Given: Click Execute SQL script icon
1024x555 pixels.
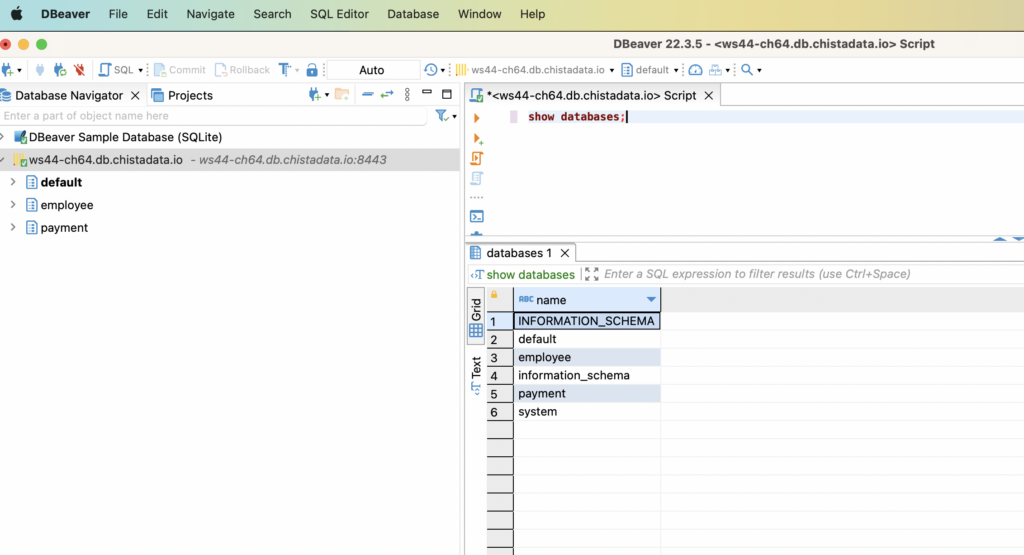Looking at the screenshot, I should [x=477, y=158].
